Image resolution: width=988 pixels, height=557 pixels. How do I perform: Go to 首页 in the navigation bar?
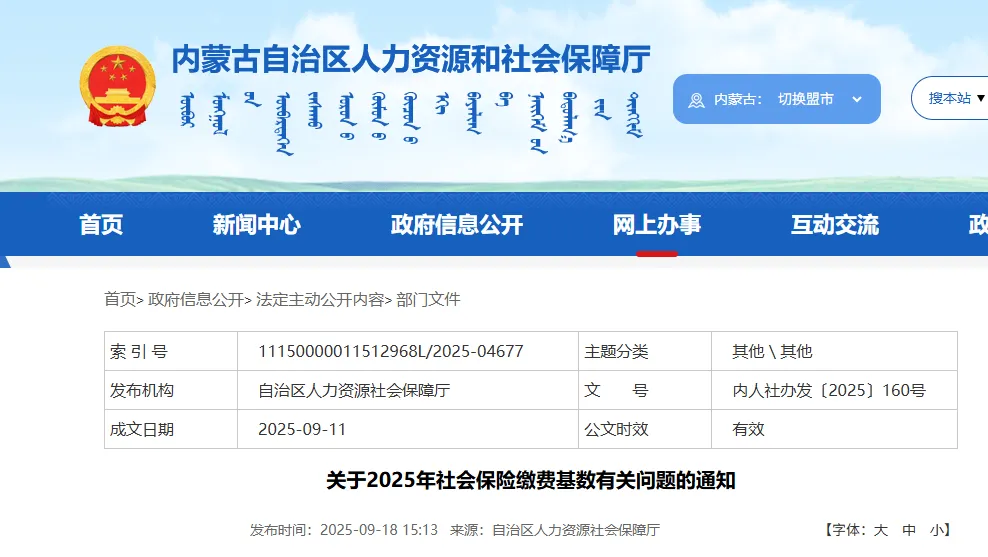(x=101, y=225)
